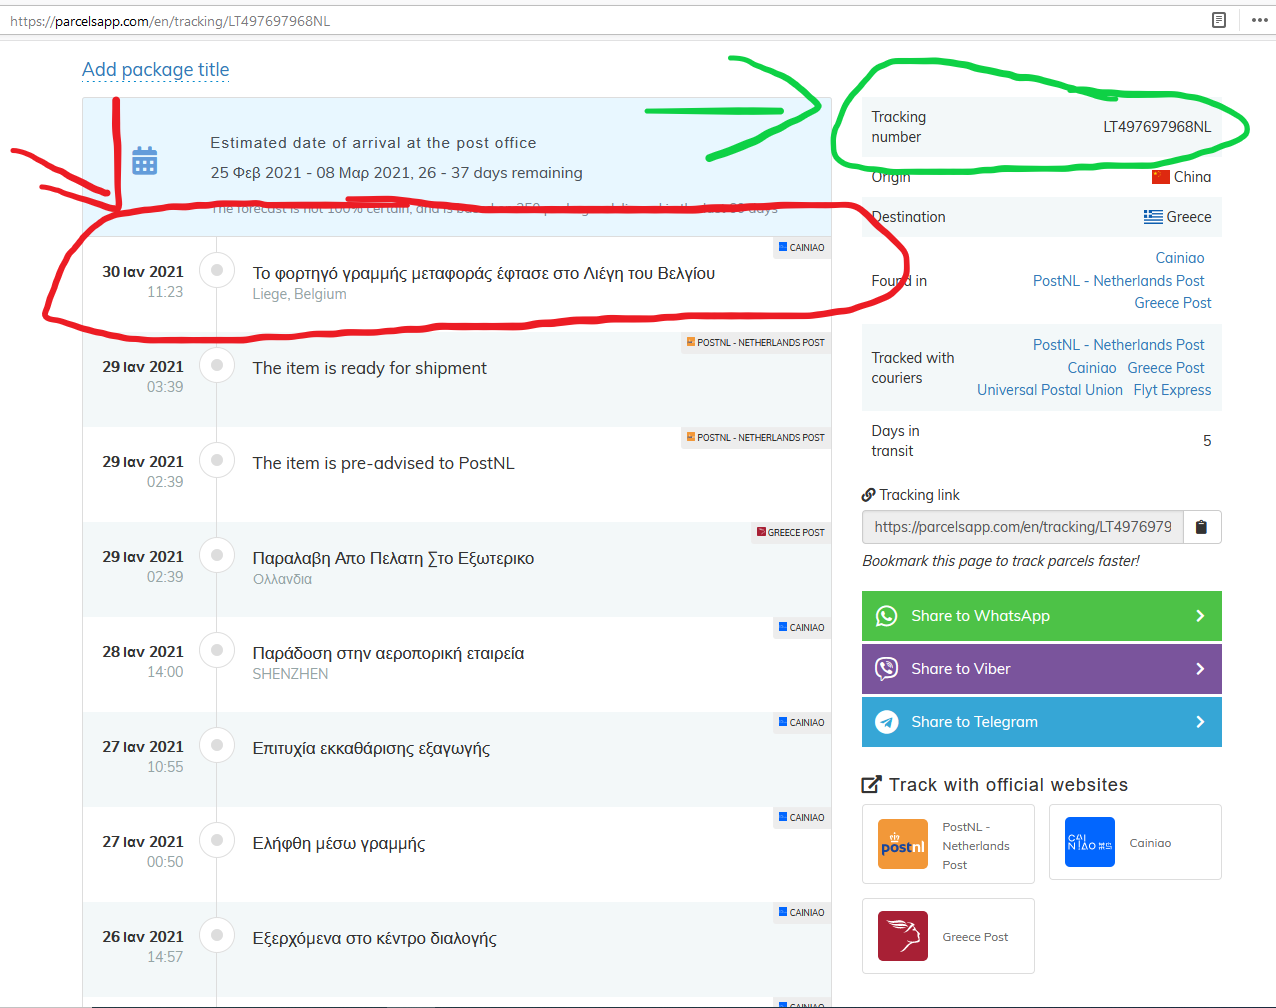Open browser more options ellipsis menu
The height and width of the screenshot is (1008, 1276).
pos(1259,20)
